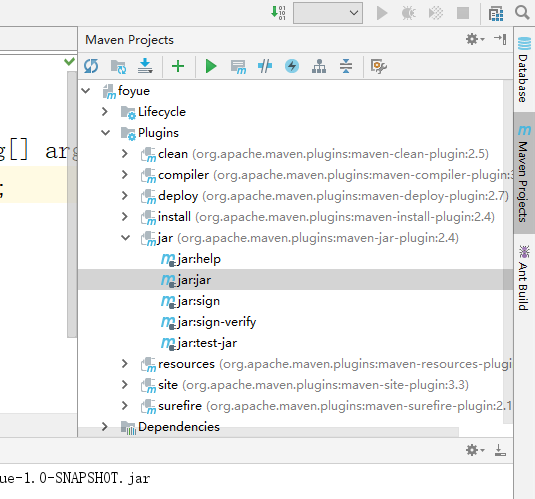Click Generate Sources and Update Folders icon
This screenshot has height=499, width=535.
coord(118,66)
